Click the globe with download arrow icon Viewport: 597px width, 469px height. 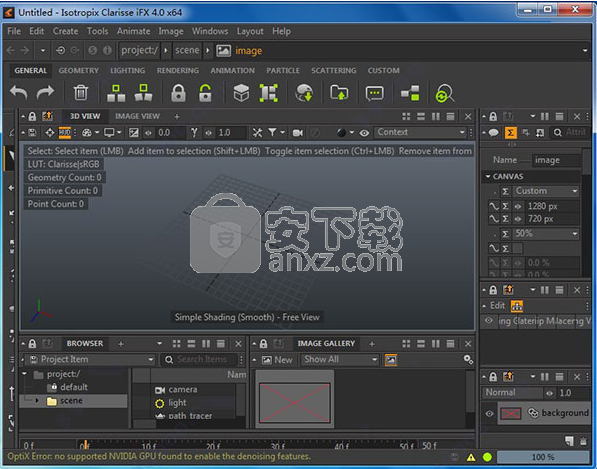pos(304,93)
